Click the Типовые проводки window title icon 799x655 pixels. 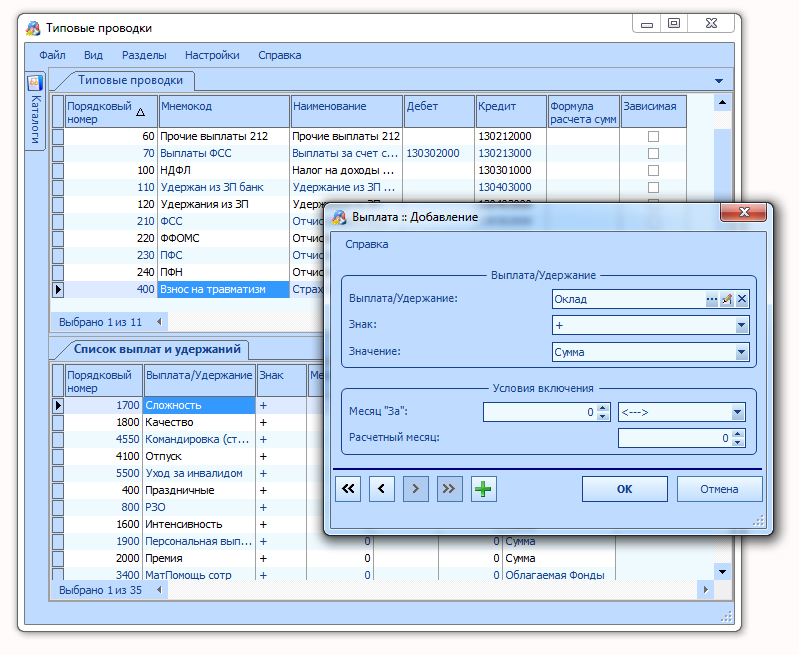[33, 28]
